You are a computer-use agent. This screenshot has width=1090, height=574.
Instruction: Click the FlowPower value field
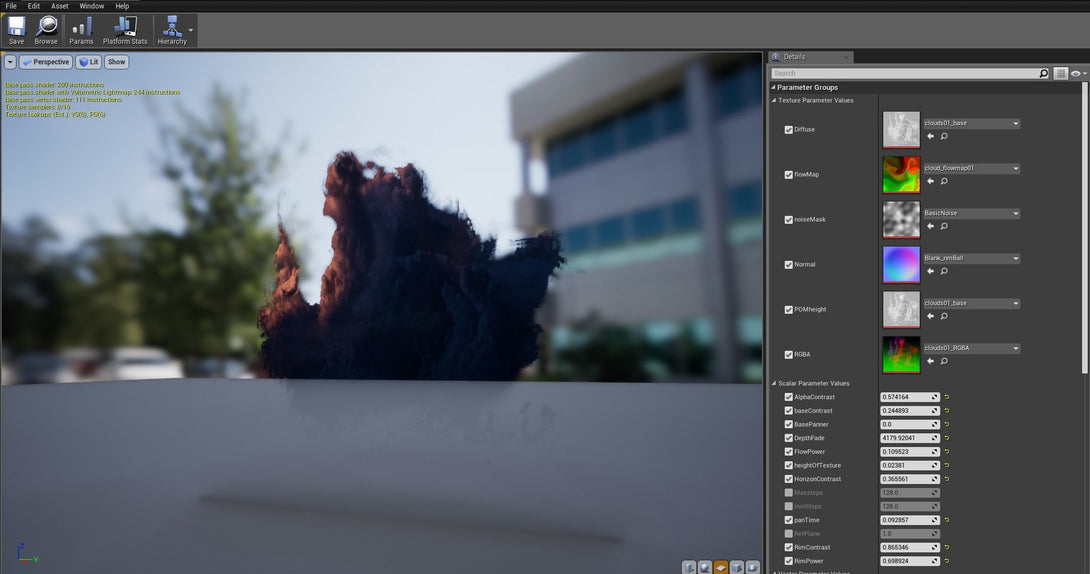(910, 452)
